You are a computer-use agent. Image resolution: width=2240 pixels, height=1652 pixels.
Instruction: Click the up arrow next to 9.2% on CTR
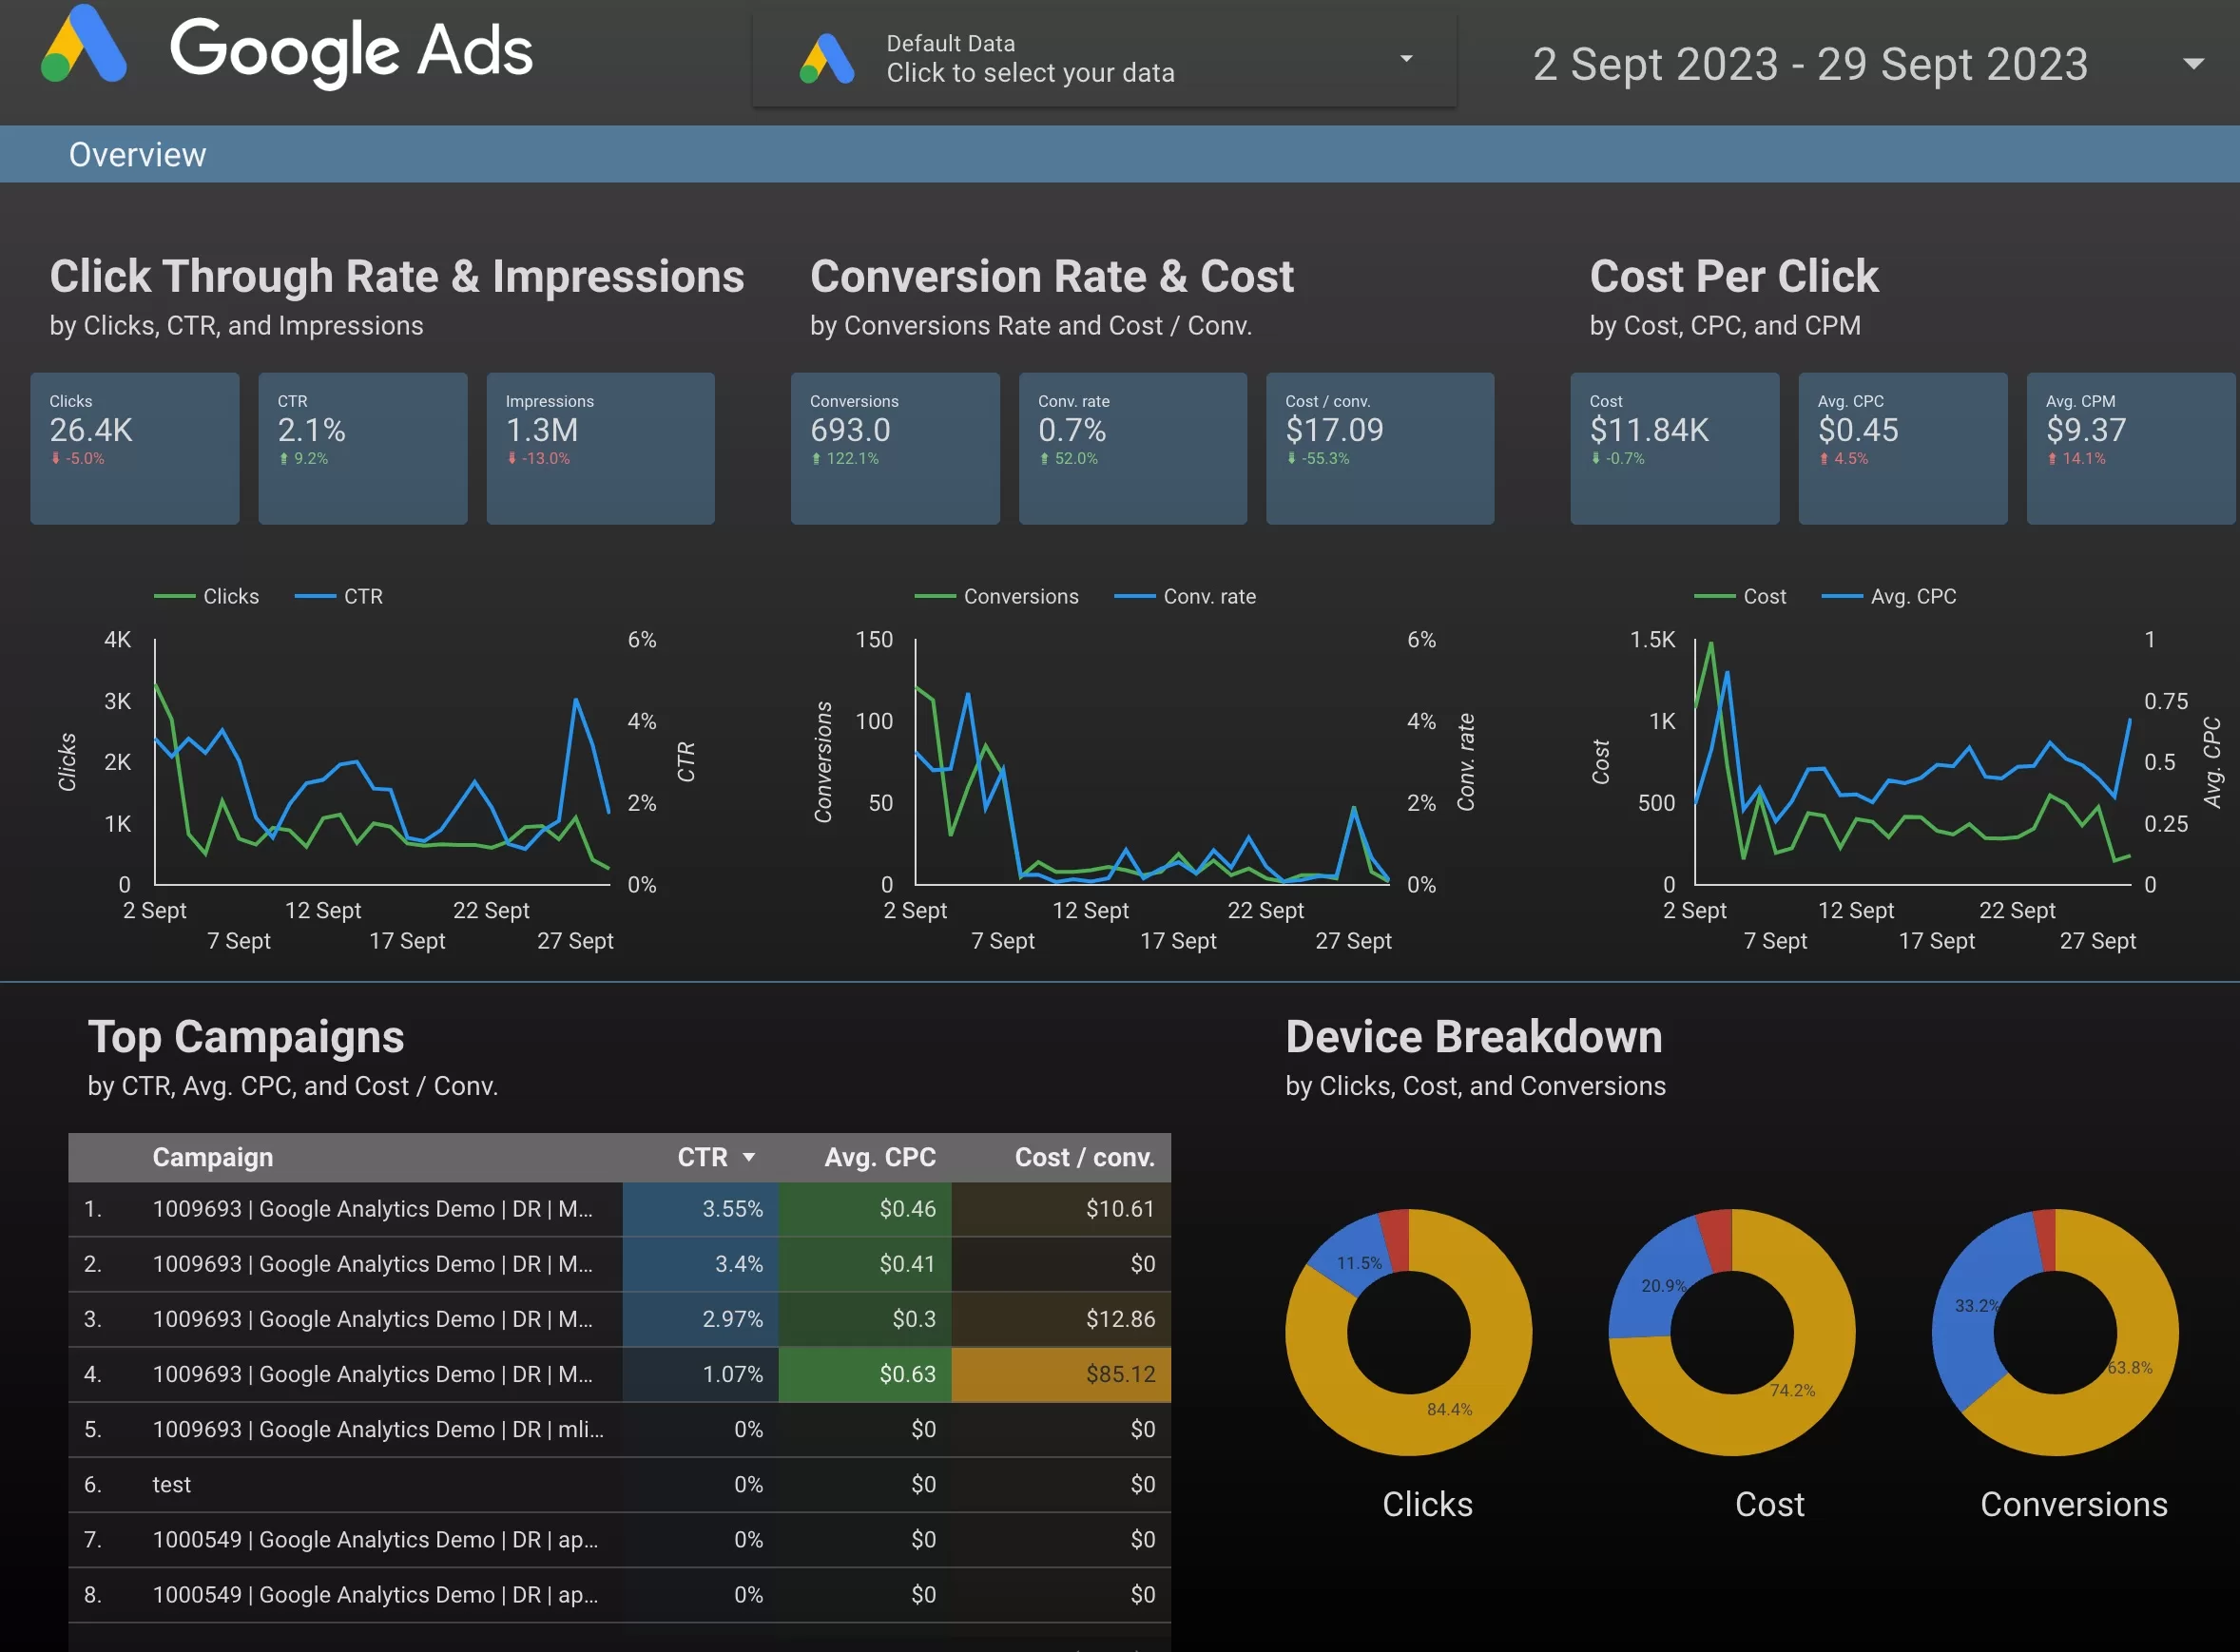coord(284,458)
